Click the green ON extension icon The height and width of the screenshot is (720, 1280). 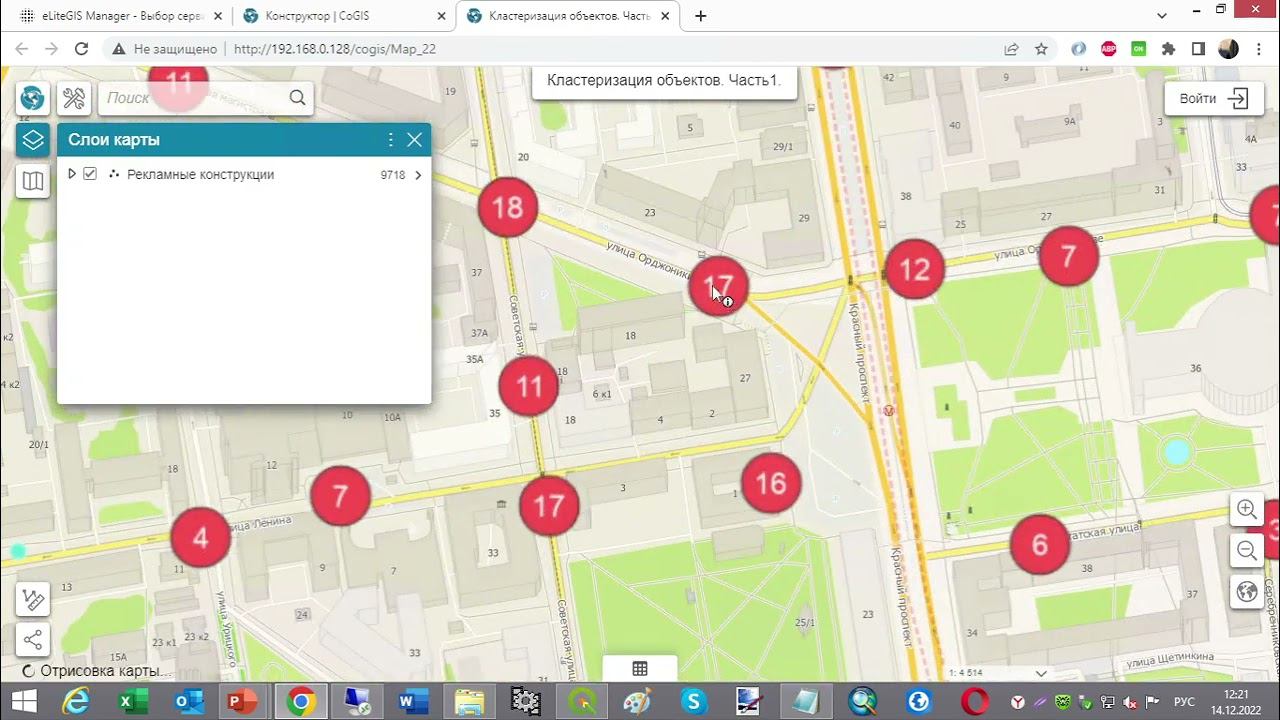click(x=1138, y=49)
